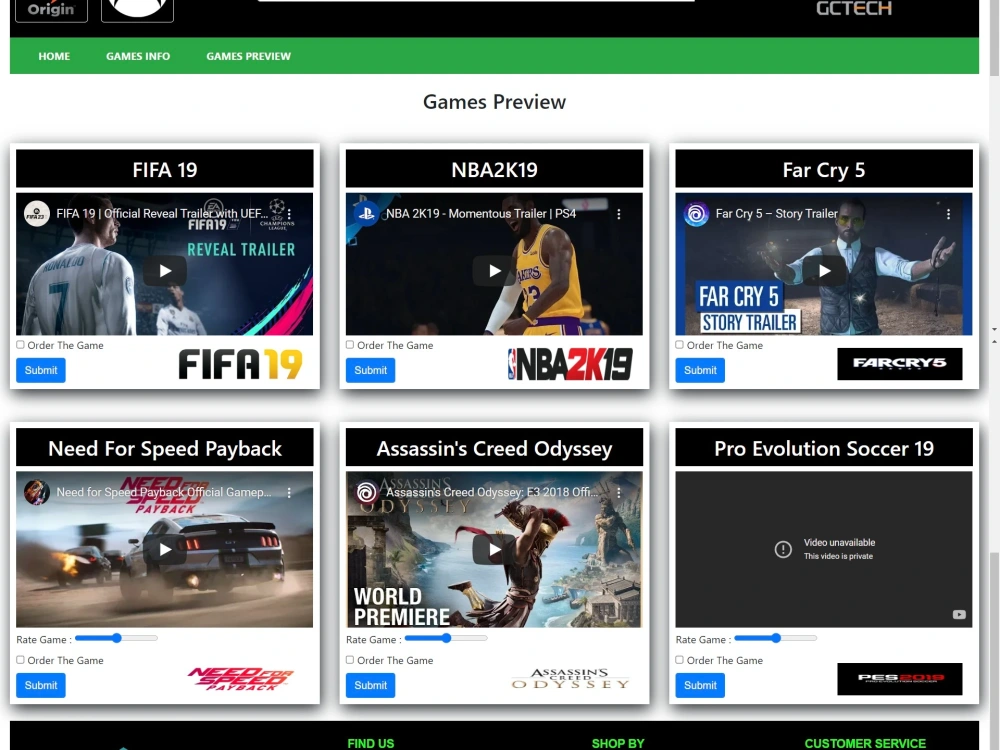This screenshot has height=750, width=1000.
Task: Adjust Pro Evolution Soccer Rate Game slider
Action: click(x=776, y=638)
